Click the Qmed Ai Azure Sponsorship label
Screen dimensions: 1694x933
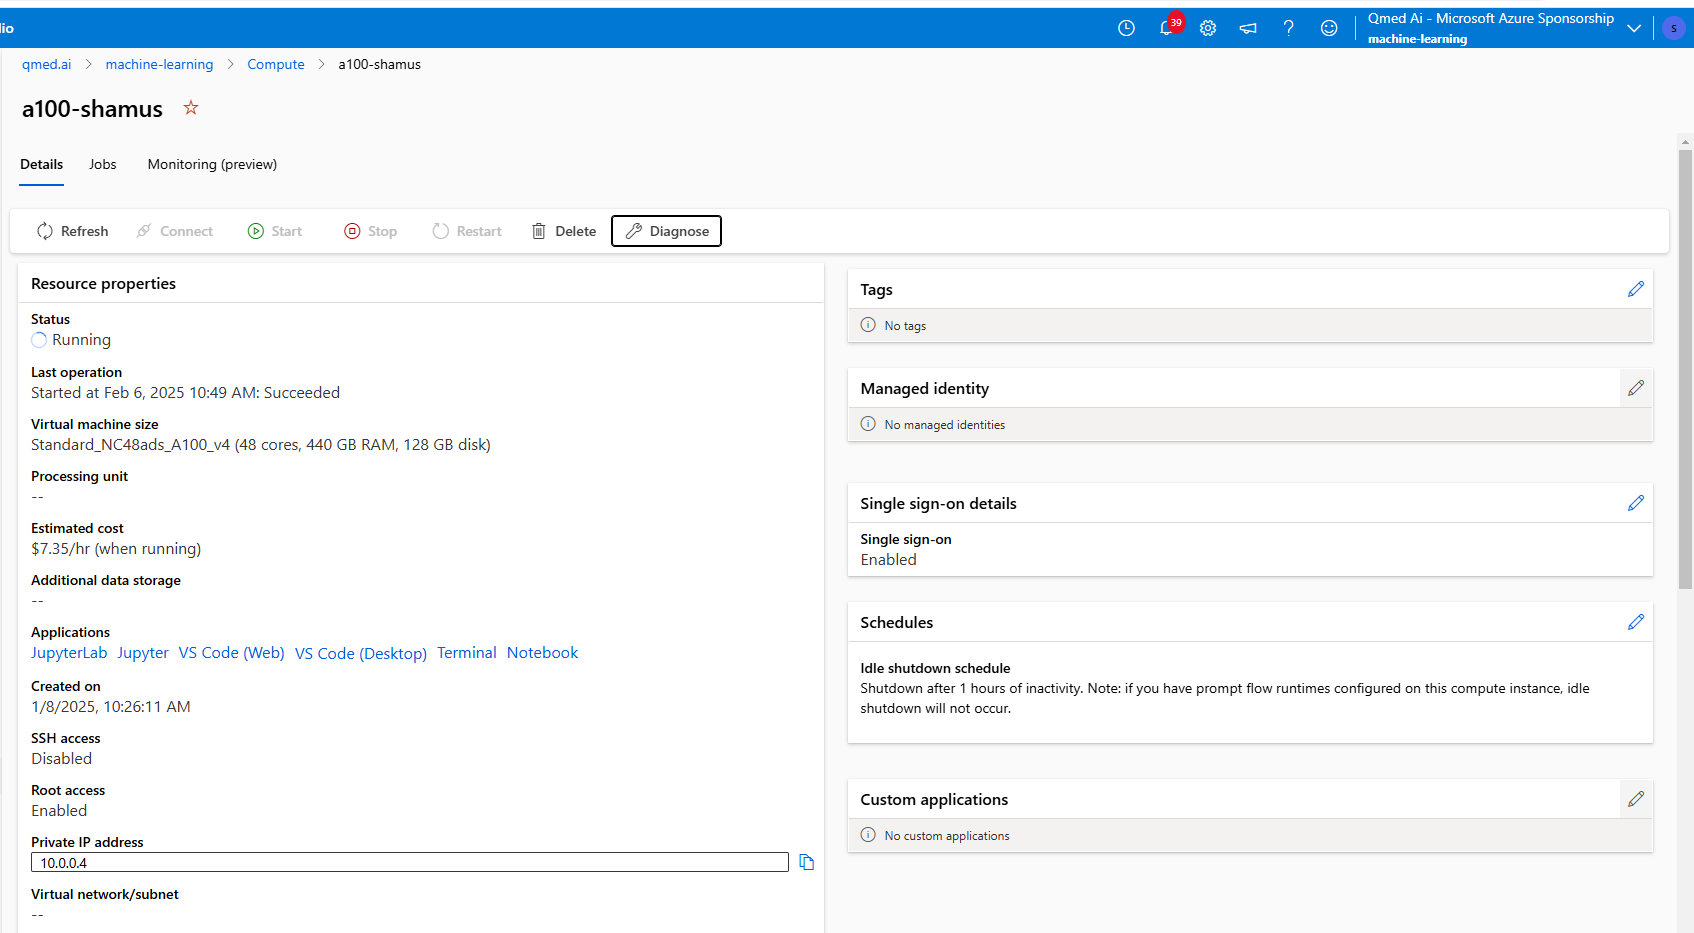1491,18
